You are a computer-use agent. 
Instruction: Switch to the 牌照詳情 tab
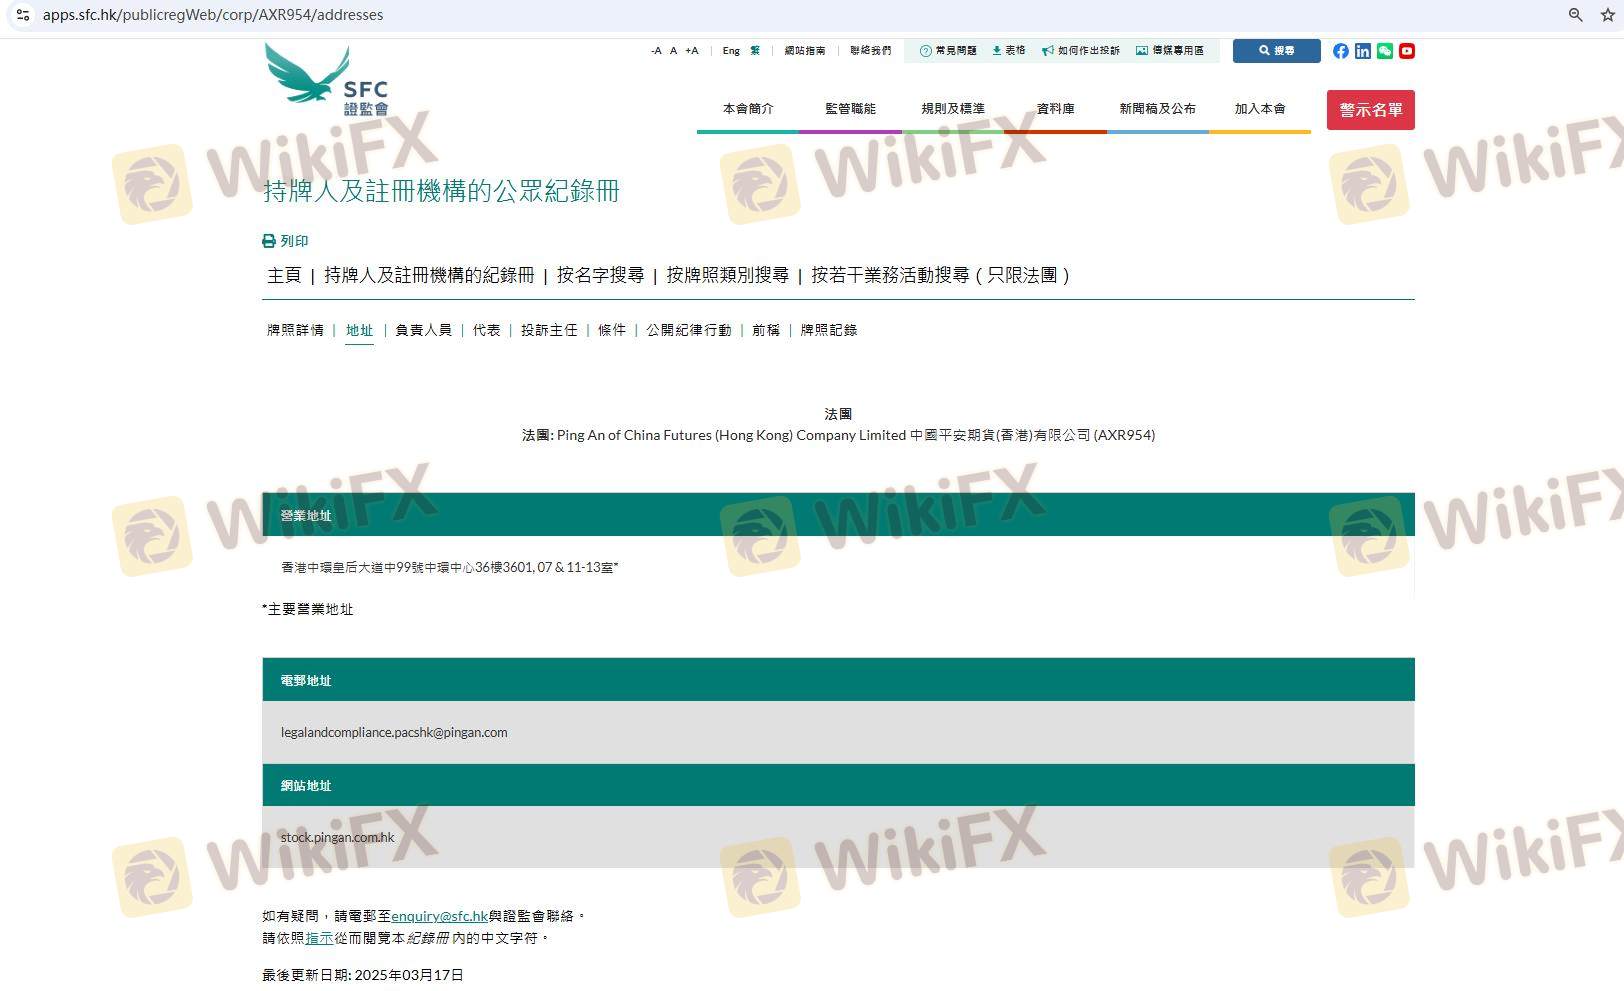295,330
